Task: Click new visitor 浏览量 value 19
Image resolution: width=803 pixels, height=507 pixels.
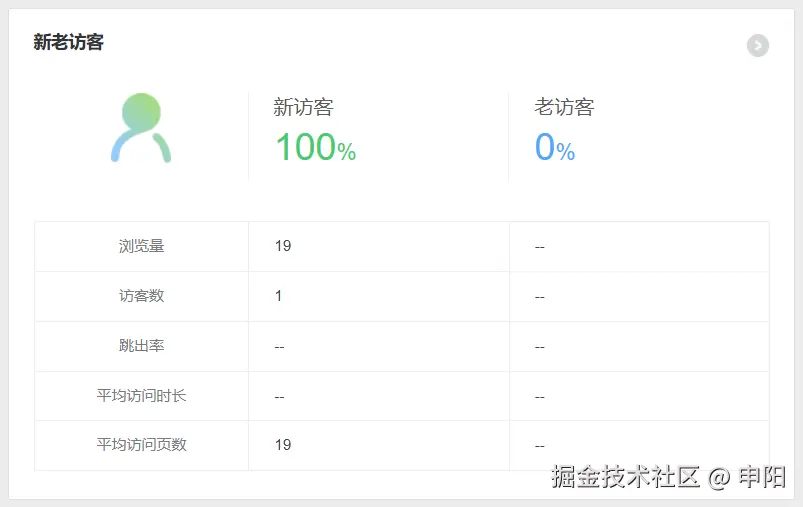Action: pos(283,246)
